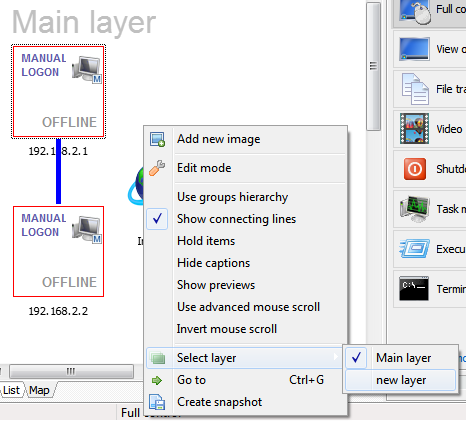Switch to new layer in submenu
Image resolution: width=466 pixels, height=421 pixels.
(400, 380)
